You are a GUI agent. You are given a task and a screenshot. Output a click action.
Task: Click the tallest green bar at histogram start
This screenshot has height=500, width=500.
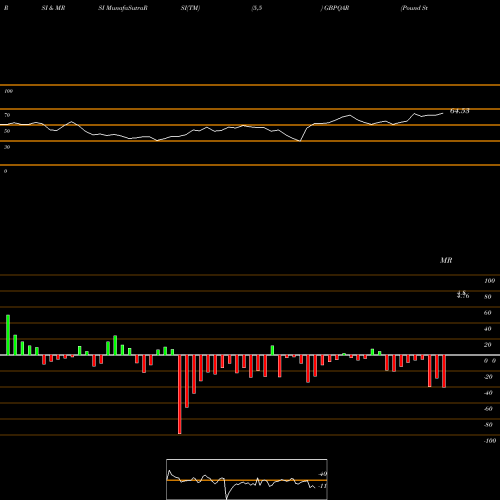point(8,335)
